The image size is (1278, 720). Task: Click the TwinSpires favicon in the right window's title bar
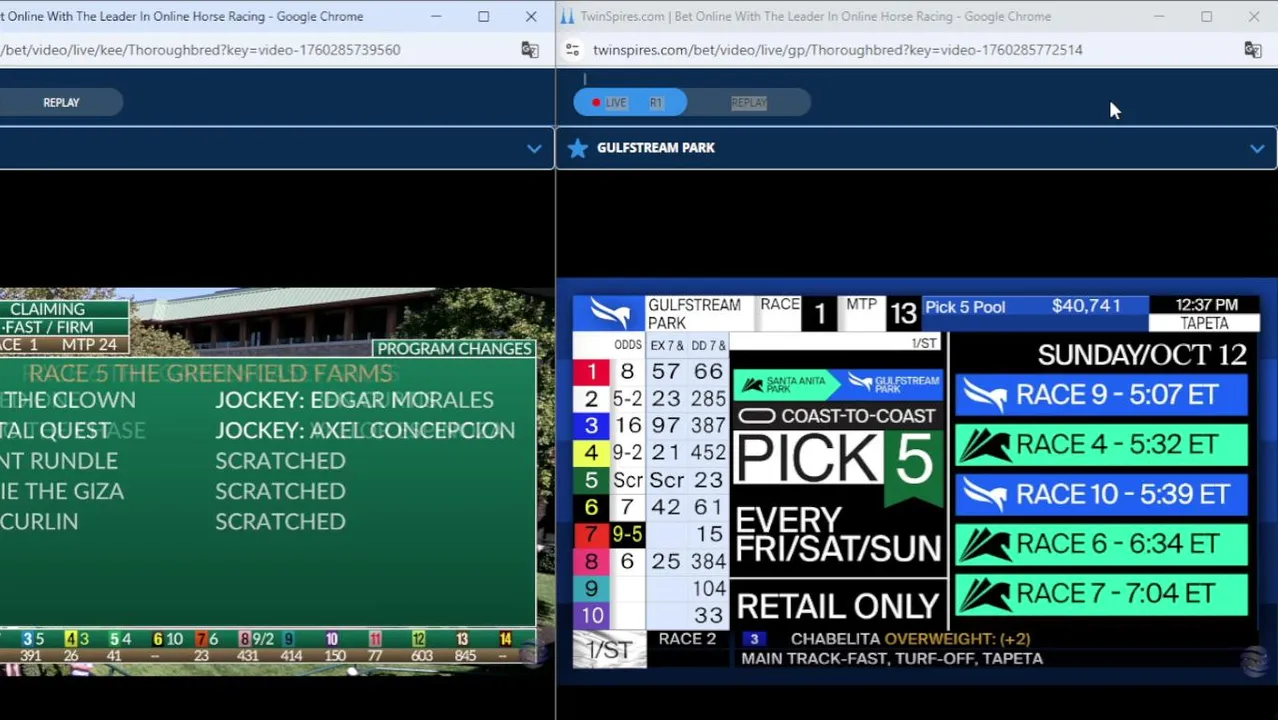click(x=566, y=16)
